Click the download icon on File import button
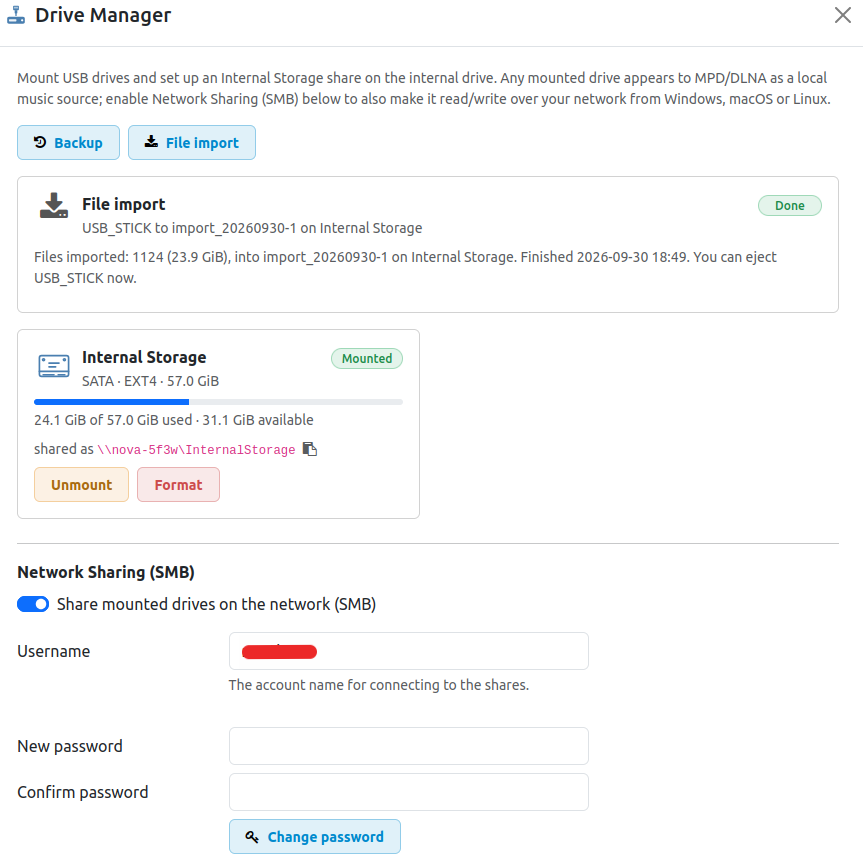863x866 pixels. tap(151, 142)
